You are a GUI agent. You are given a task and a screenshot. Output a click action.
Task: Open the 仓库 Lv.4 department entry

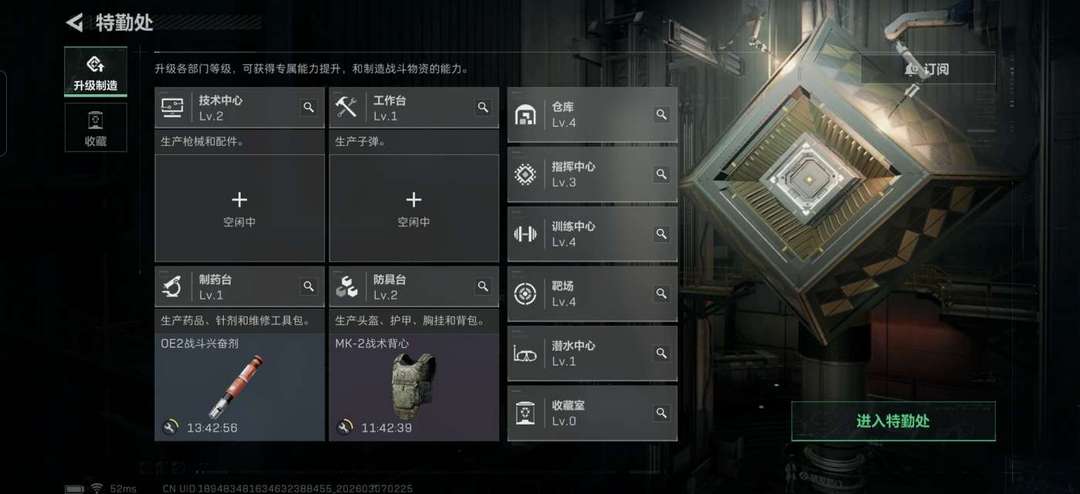[x=592, y=115]
